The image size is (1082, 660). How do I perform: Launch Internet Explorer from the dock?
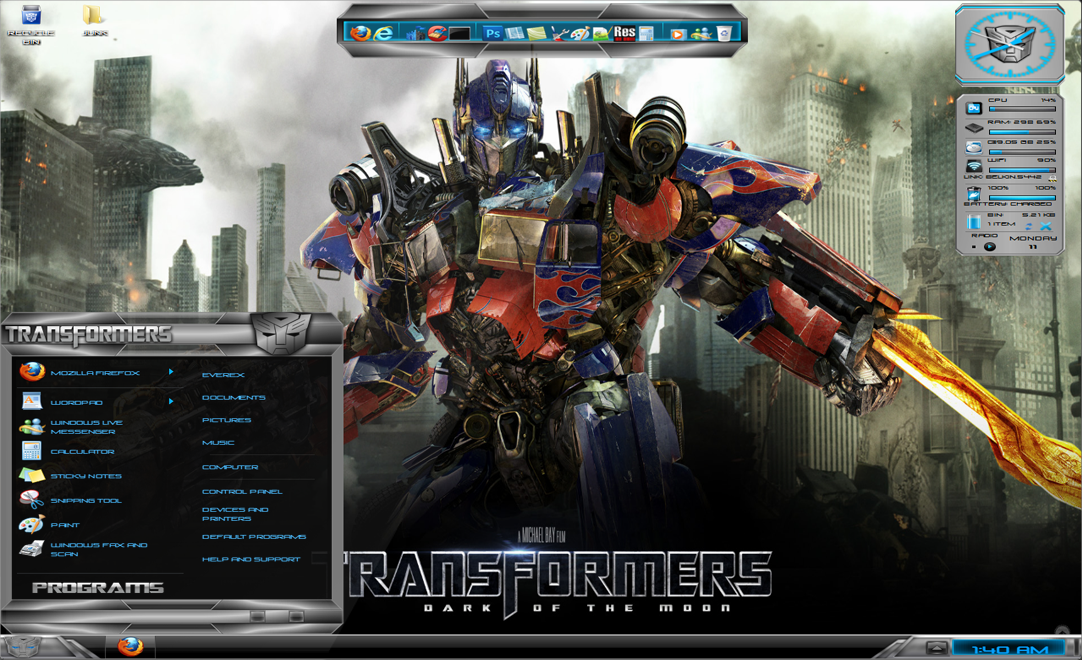click(383, 33)
